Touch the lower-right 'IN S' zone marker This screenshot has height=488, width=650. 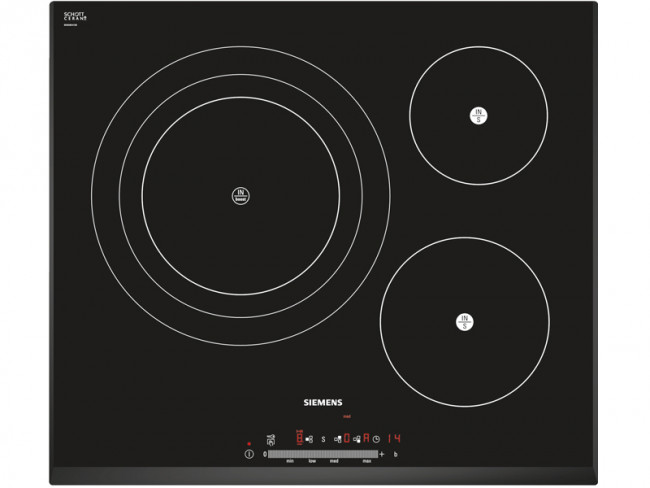coord(464,322)
